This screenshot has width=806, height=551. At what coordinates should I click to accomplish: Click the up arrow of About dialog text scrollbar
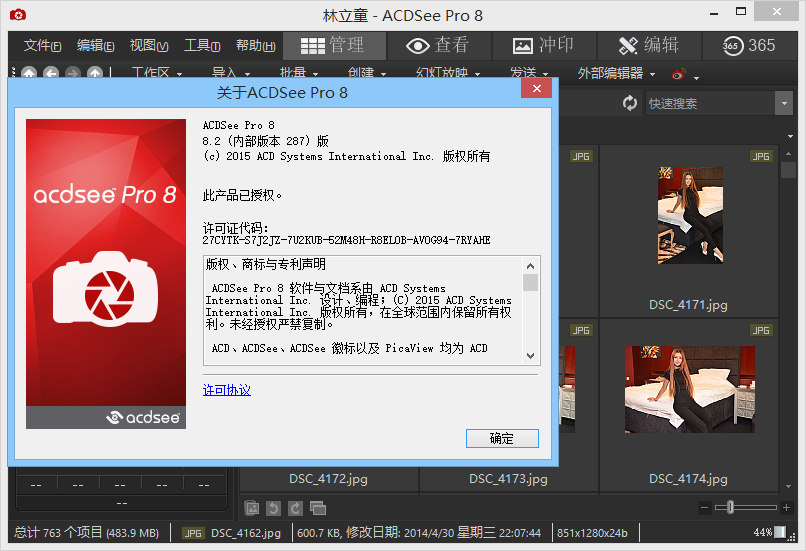(530, 266)
